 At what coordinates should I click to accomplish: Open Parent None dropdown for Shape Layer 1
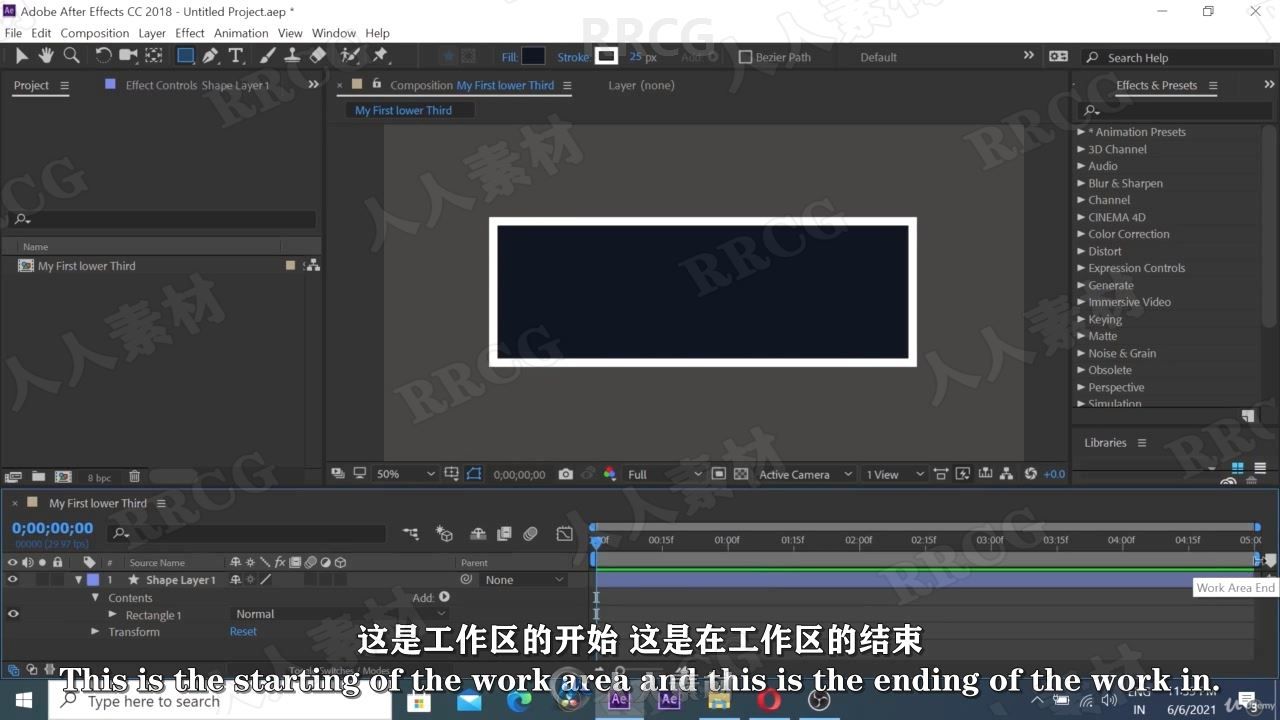[x=524, y=580]
